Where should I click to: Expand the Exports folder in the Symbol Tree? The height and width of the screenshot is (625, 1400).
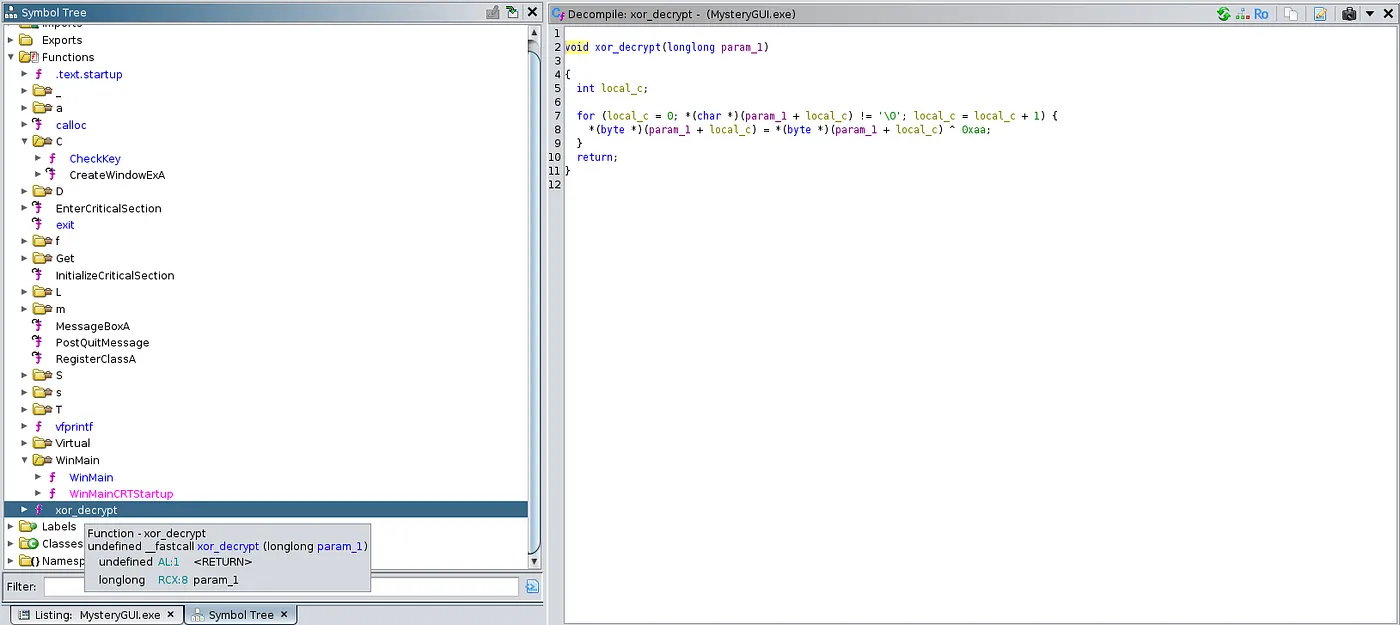point(11,40)
